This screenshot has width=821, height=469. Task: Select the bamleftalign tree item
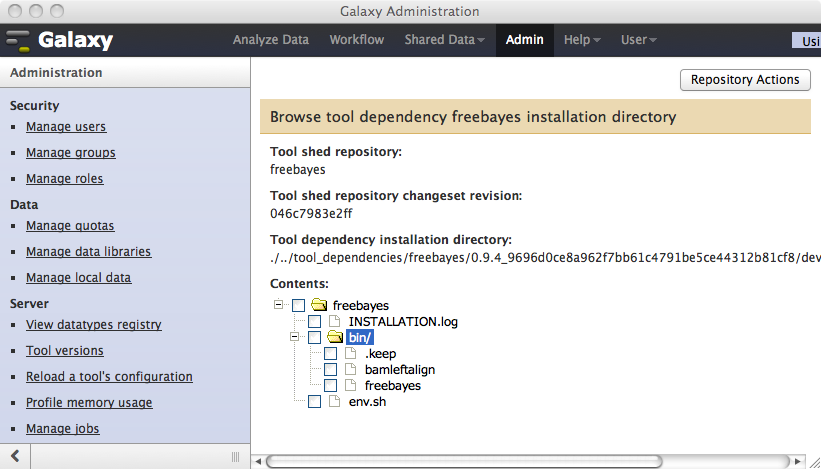[x=400, y=370]
